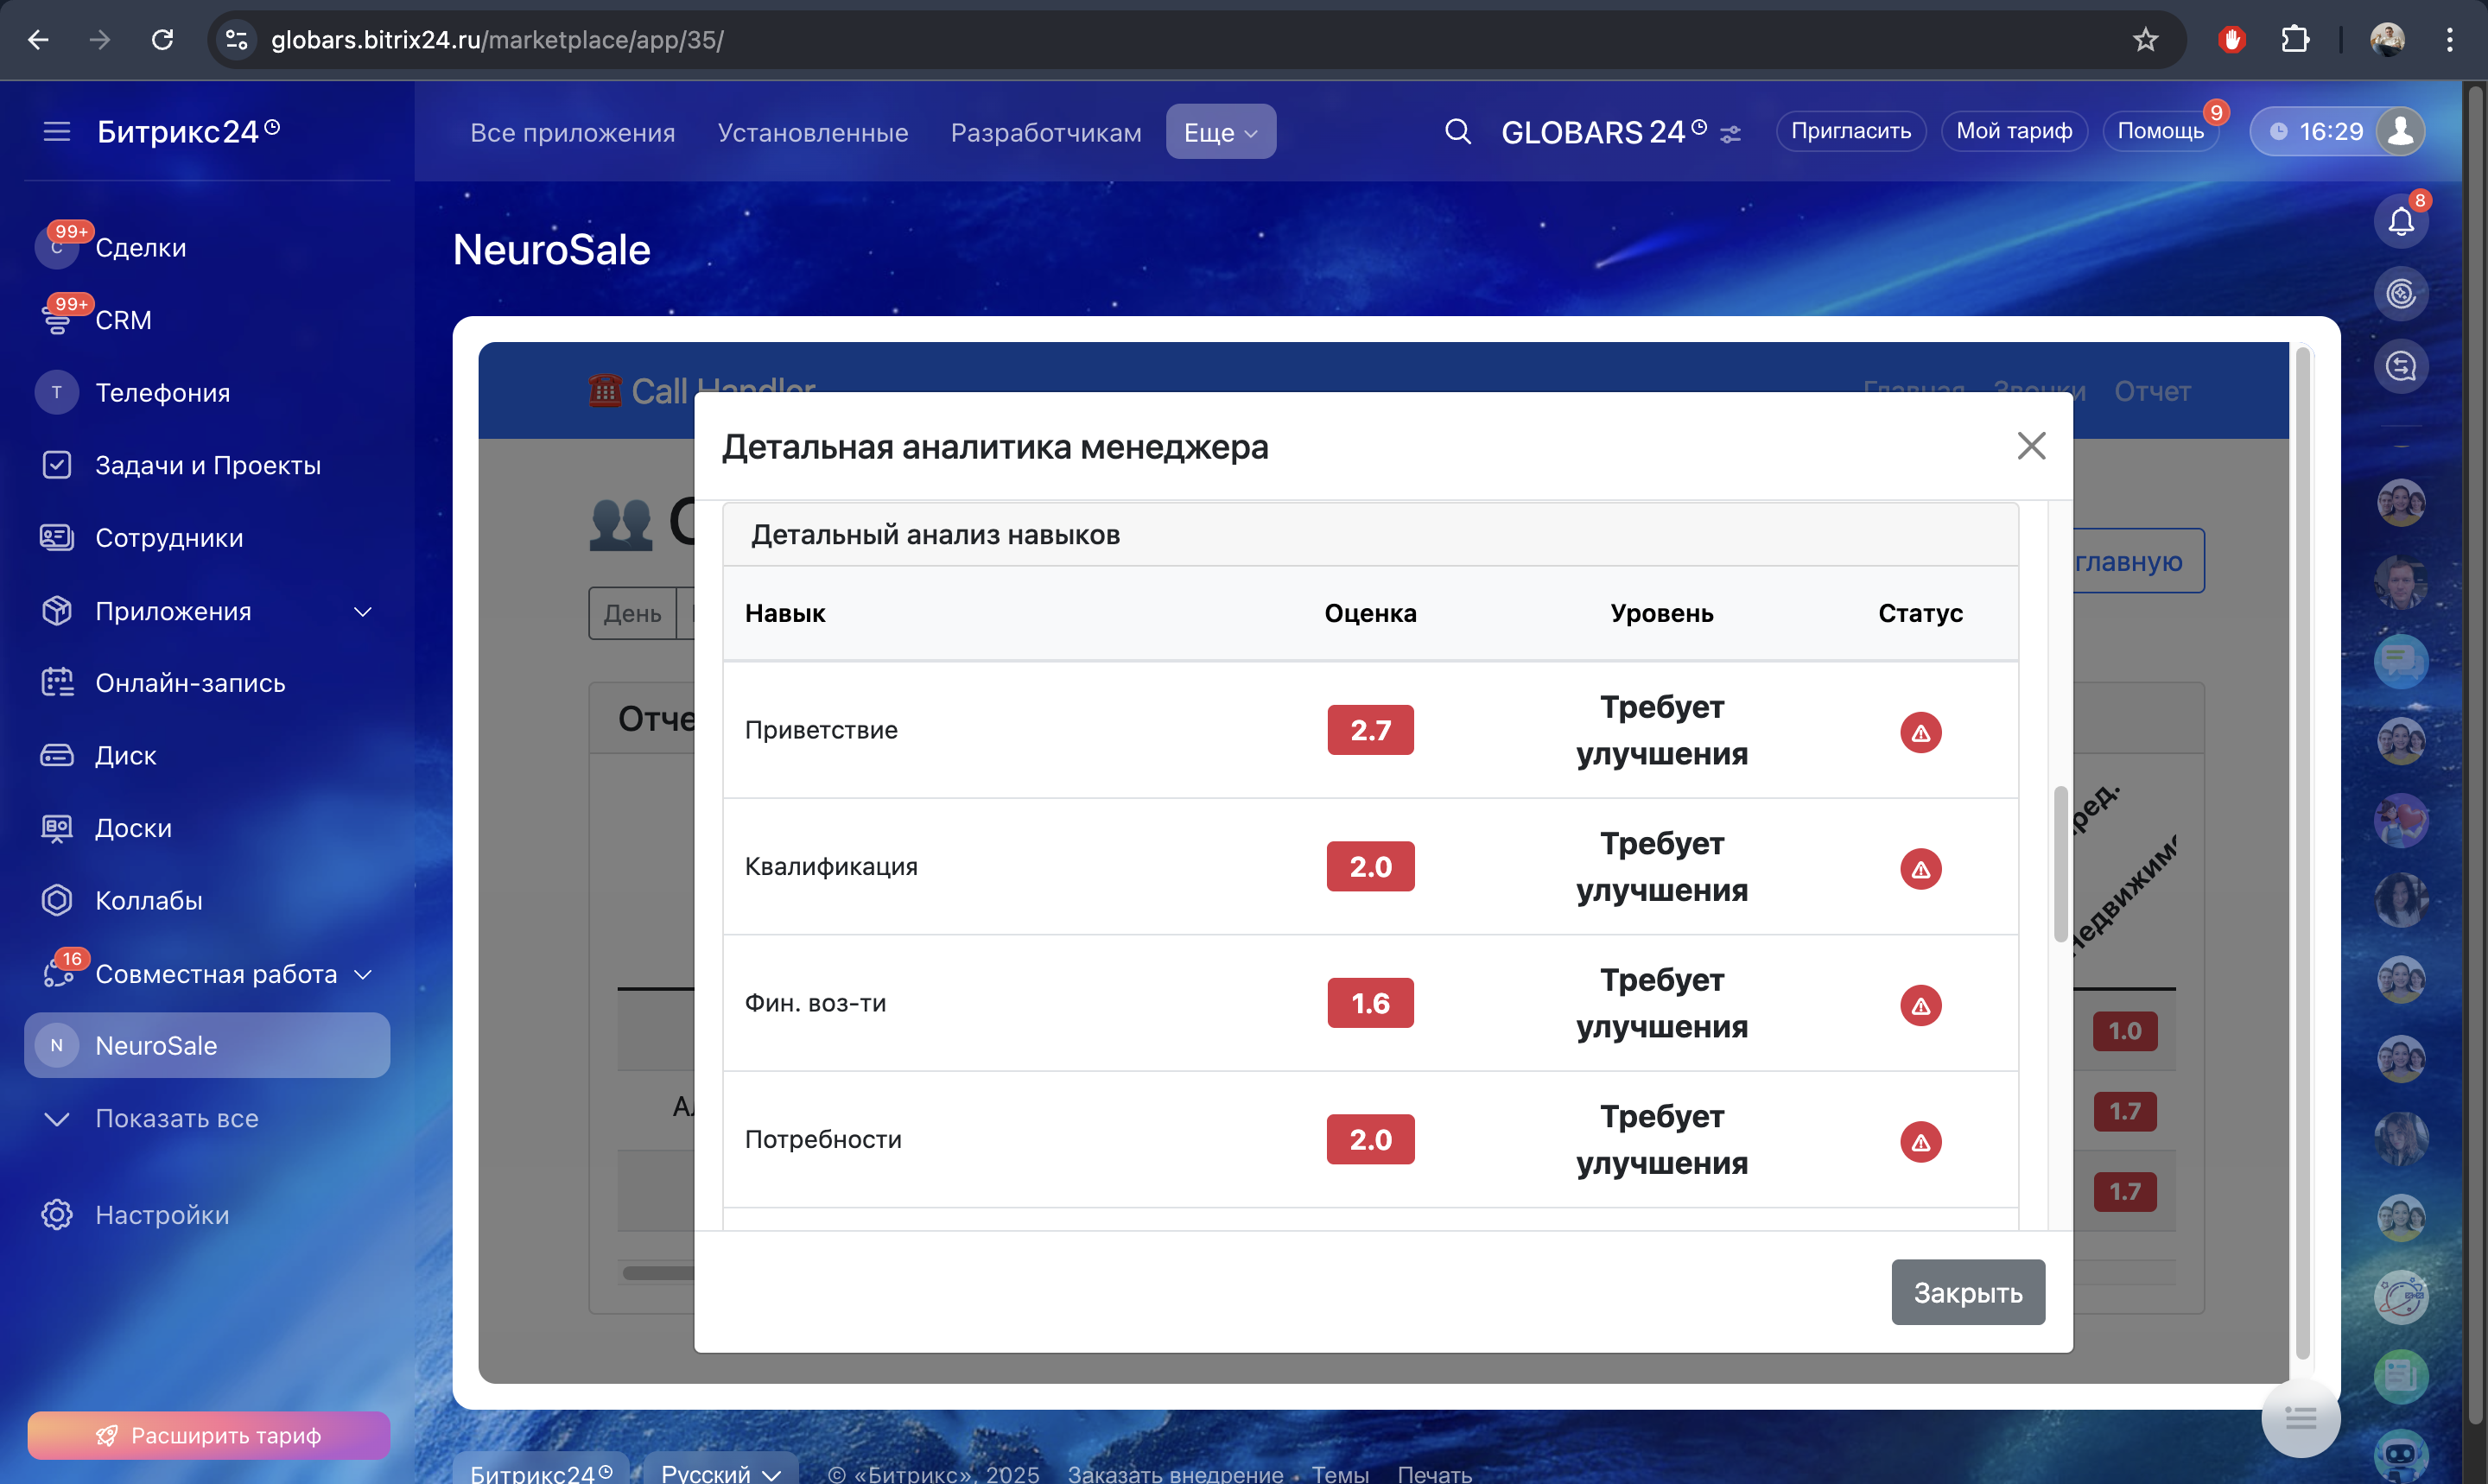
Task: Open Все приложения tab
Action: [x=572, y=132]
